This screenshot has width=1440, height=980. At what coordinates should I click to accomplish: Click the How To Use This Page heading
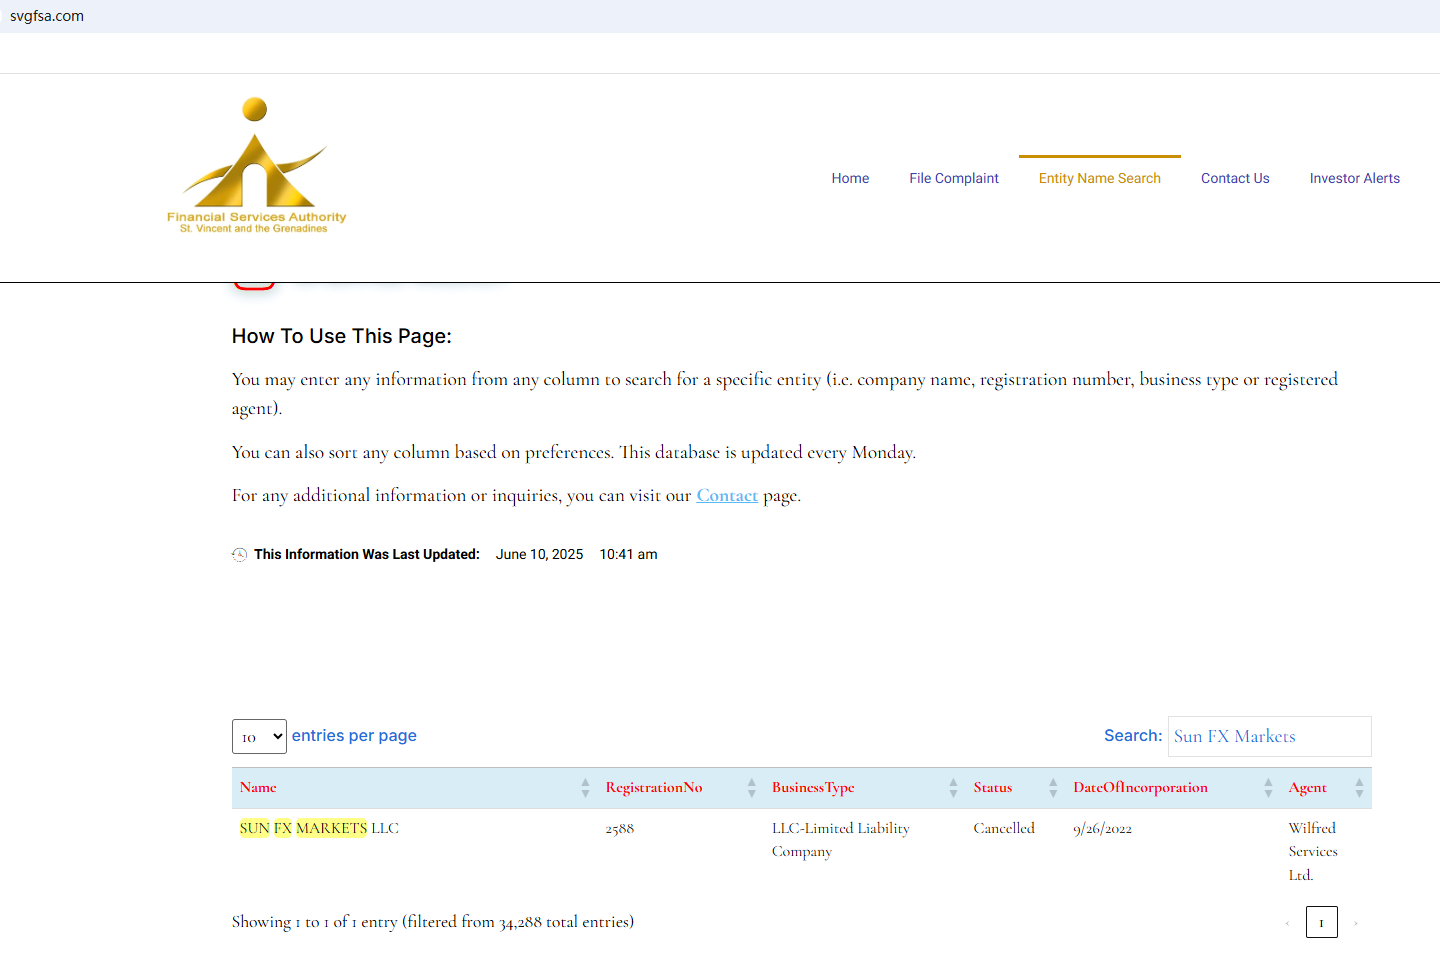coord(342,336)
